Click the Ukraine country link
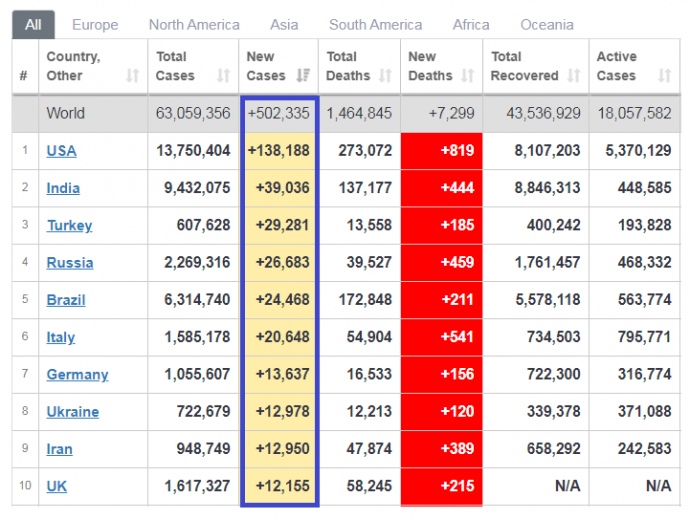 click(x=72, y=412)
